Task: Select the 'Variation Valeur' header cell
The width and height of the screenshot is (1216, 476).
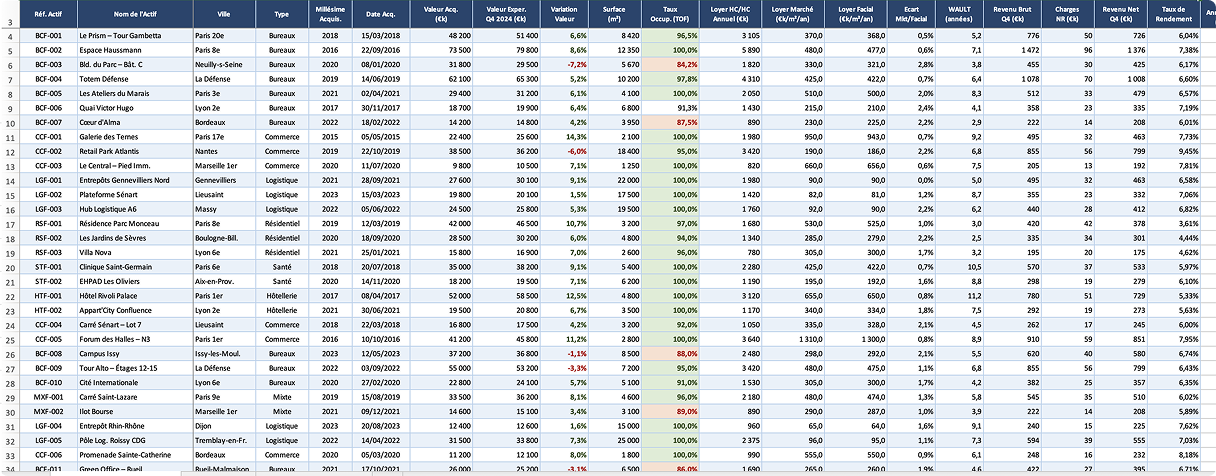Action: click(x=564, y=14)
